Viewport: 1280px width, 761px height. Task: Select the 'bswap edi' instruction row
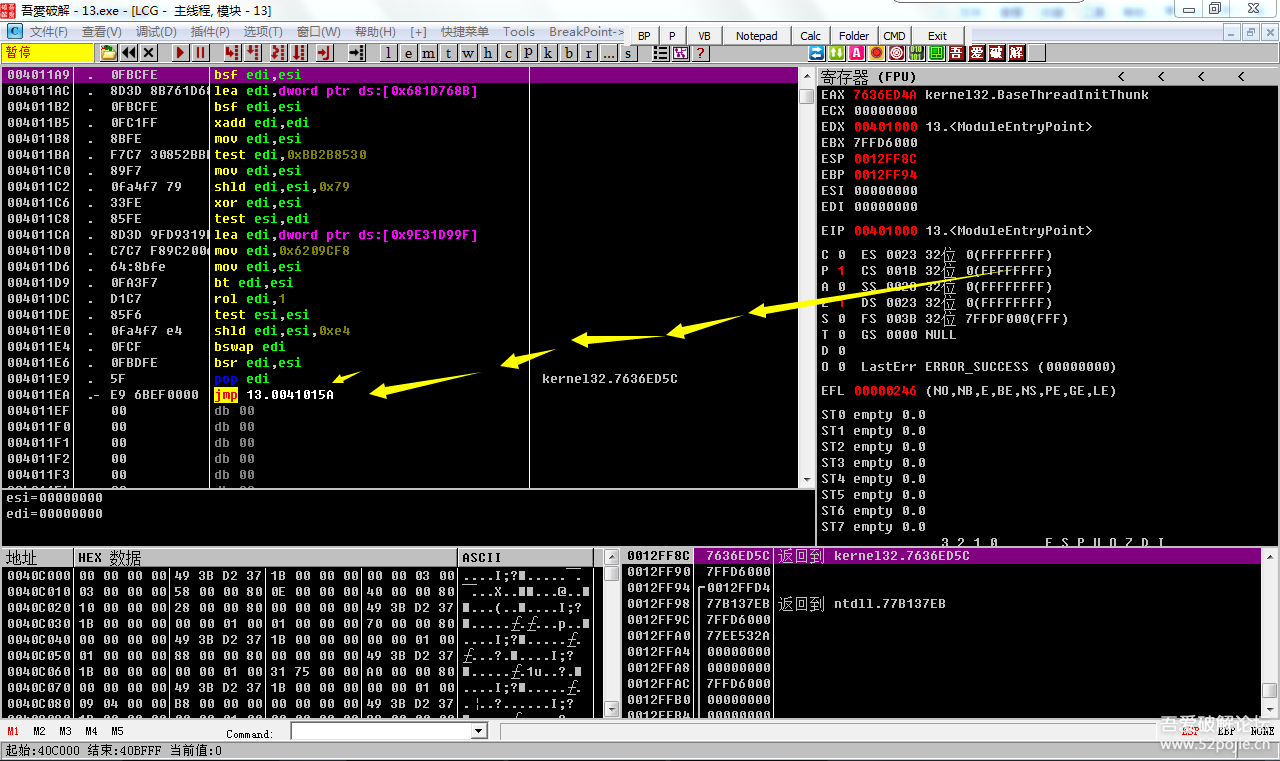(400, 347)
